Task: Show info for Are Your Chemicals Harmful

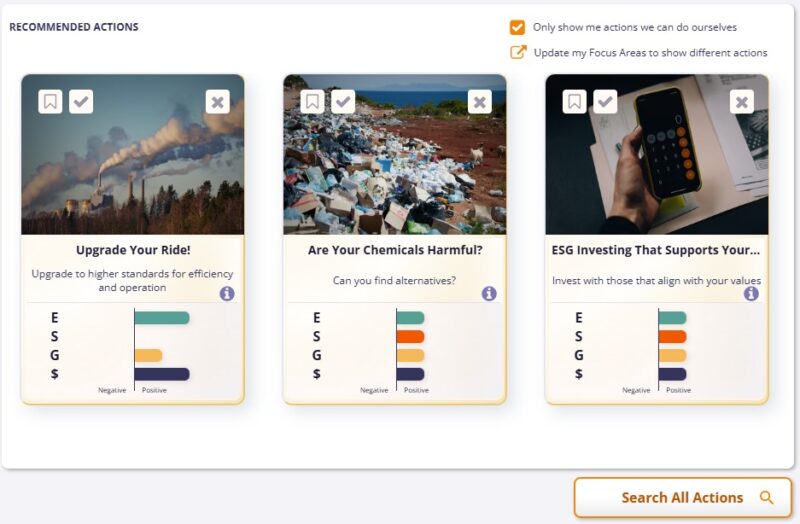Action: (x=489, y=293)
